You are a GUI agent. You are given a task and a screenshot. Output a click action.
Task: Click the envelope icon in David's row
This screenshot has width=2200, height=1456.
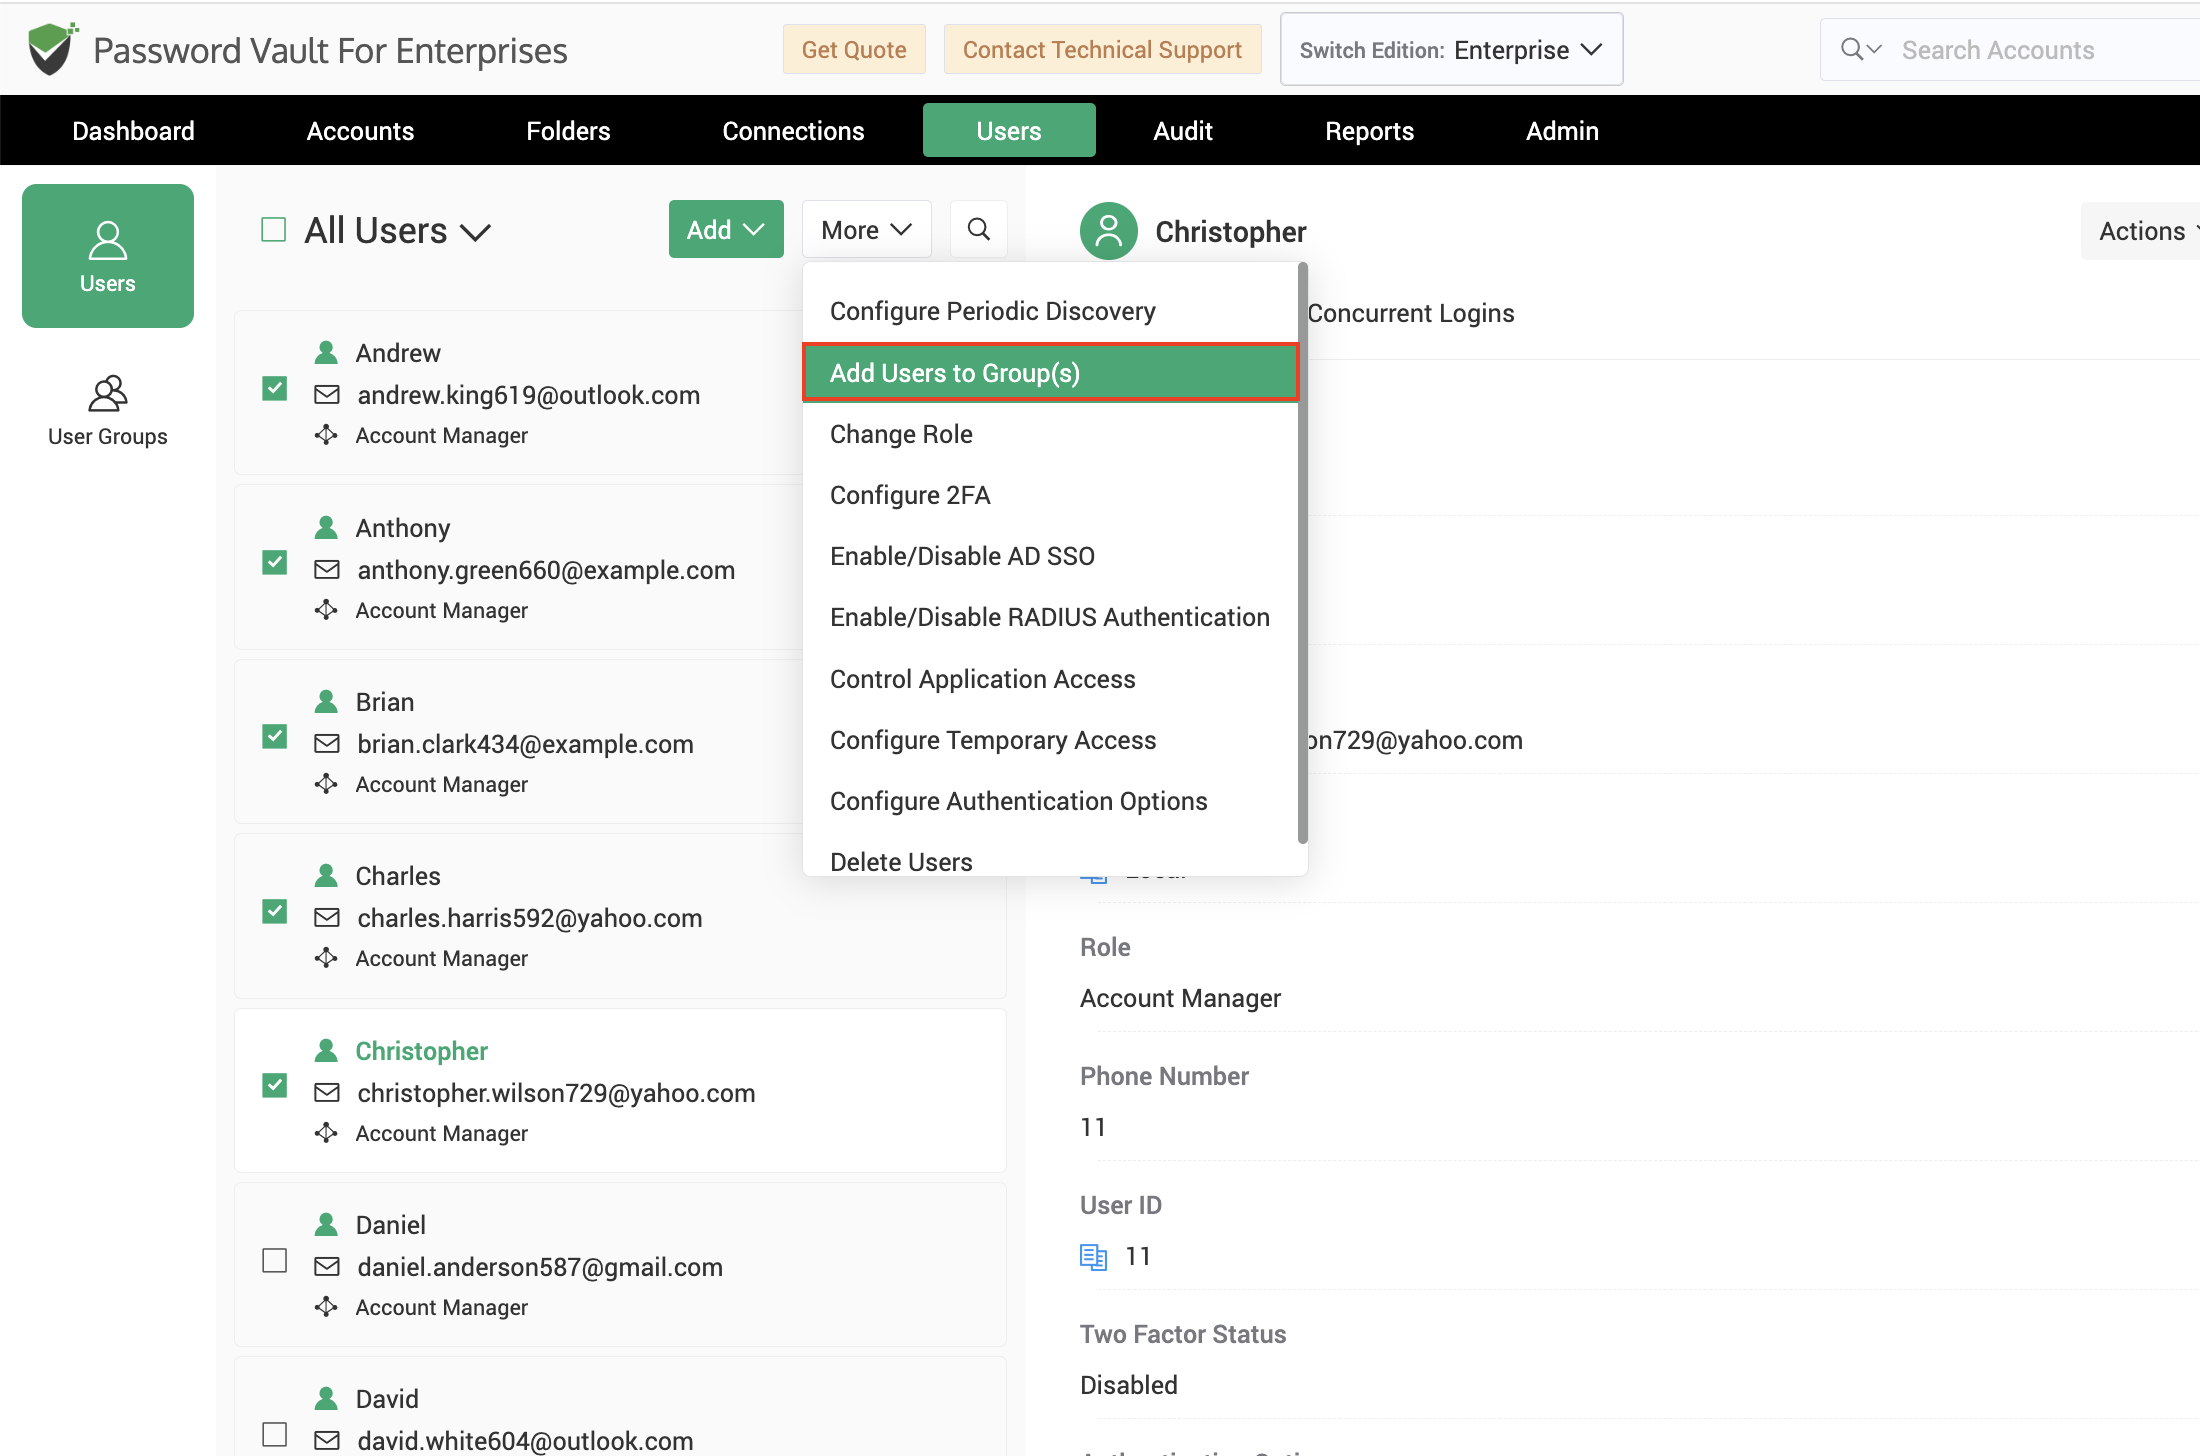pos(327,1441)
